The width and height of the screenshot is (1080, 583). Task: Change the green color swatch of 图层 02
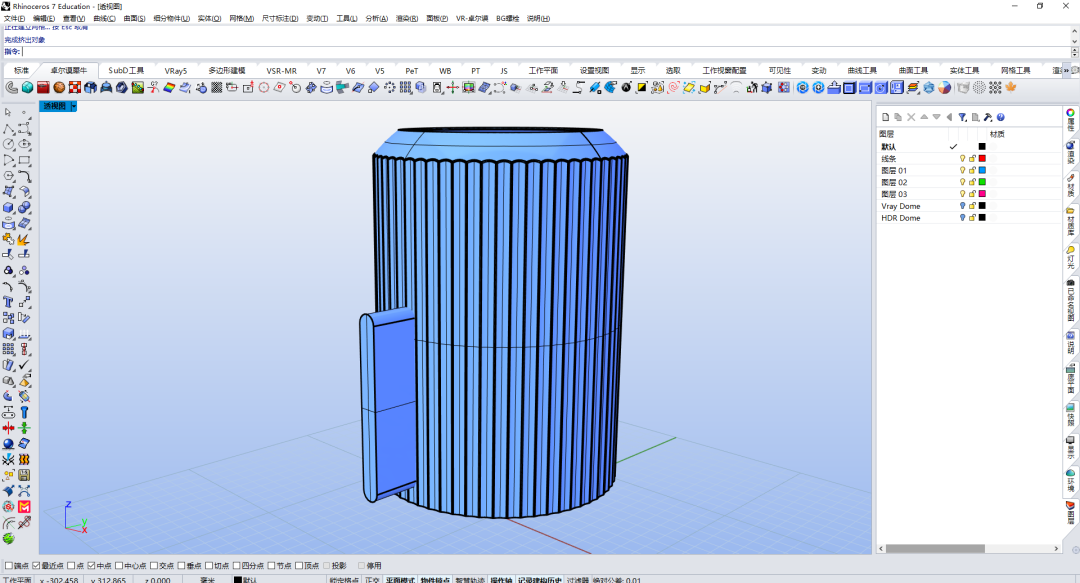pos(982,182)
